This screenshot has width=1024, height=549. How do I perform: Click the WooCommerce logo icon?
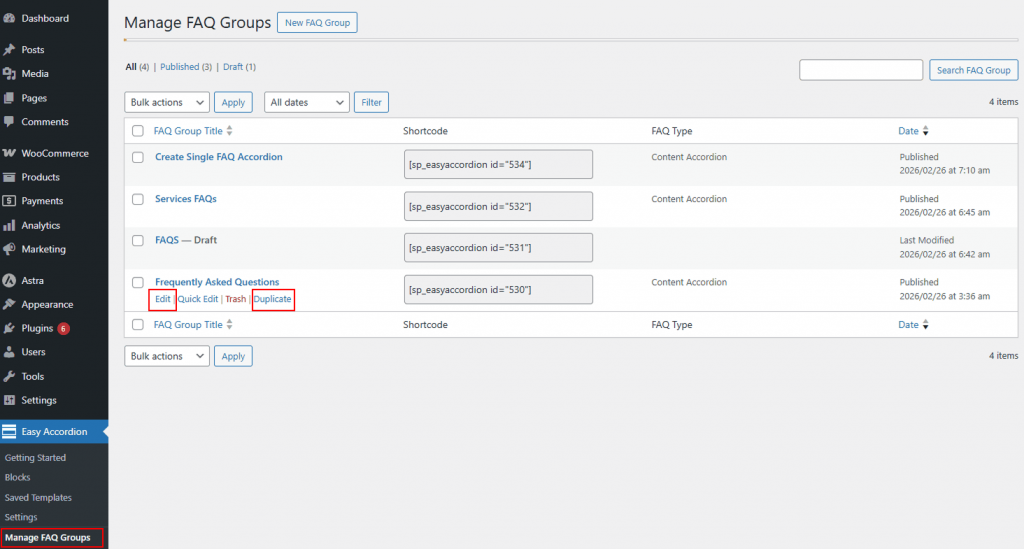9,154
